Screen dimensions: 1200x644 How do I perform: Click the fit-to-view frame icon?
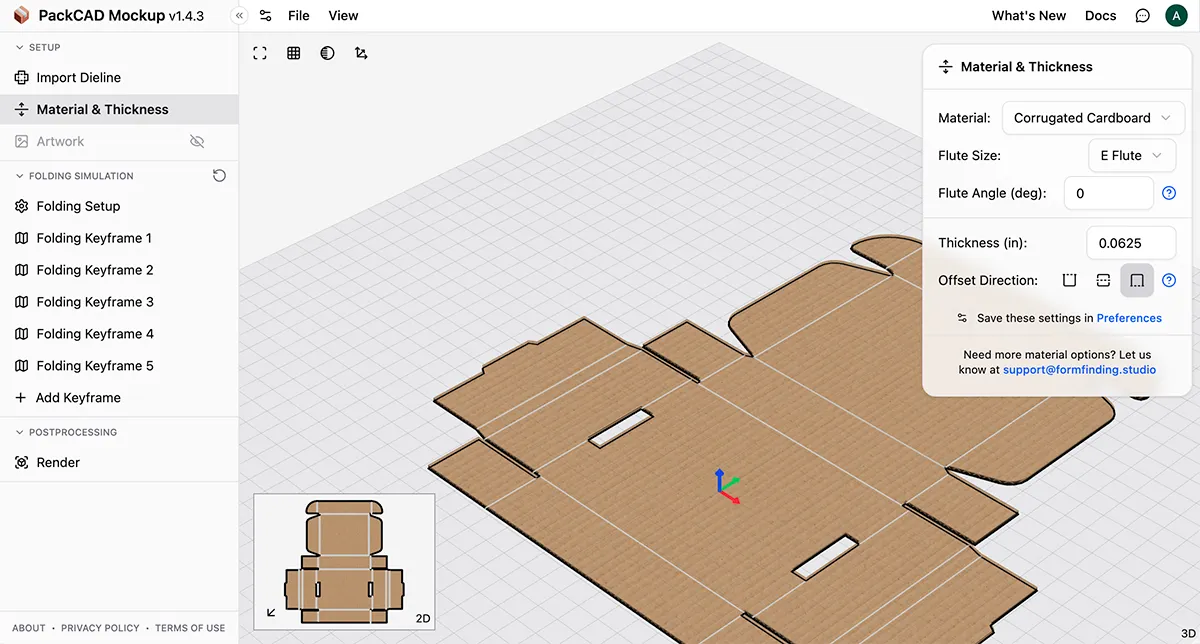point(260,53)
